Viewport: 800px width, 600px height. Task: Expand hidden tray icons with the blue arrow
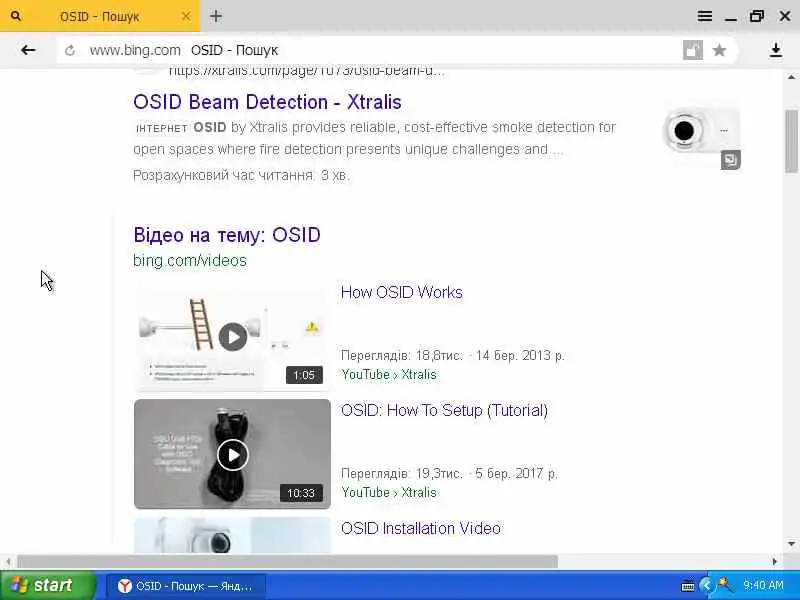[707, 585]
